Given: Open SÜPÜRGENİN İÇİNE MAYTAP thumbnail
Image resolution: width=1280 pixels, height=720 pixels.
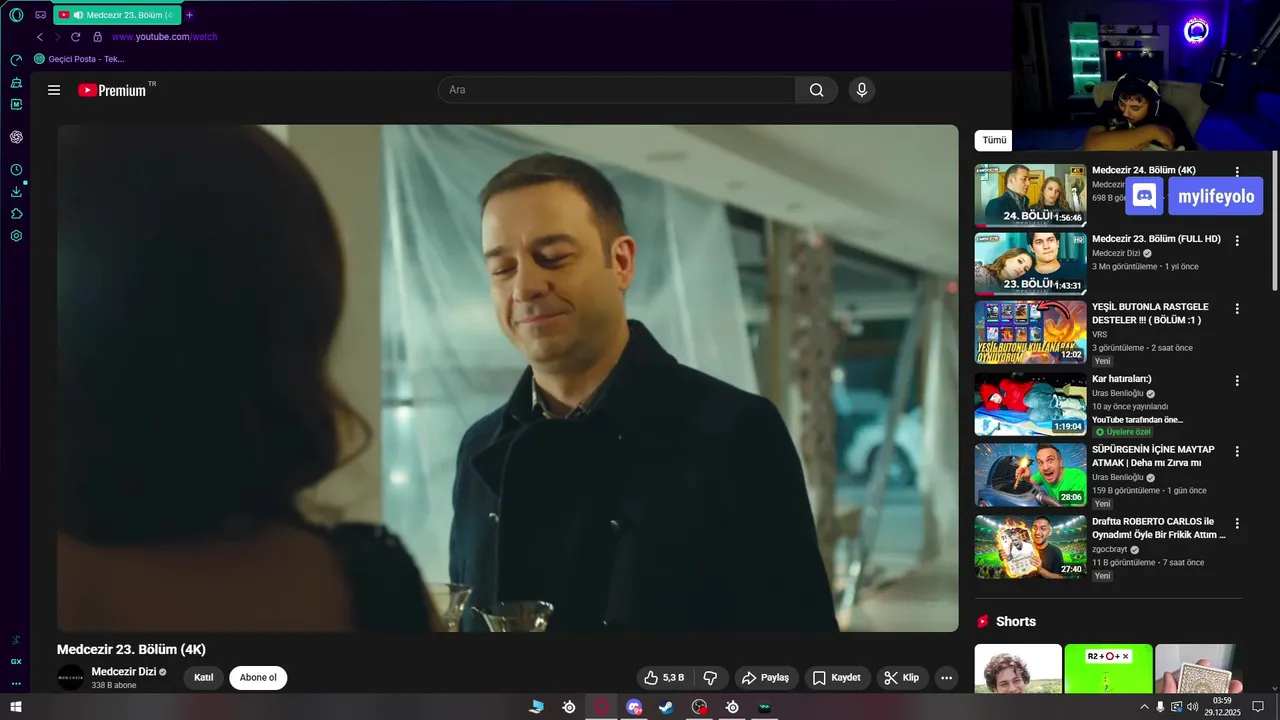Looking at the screenshot, I should [x=1030, y=475].
